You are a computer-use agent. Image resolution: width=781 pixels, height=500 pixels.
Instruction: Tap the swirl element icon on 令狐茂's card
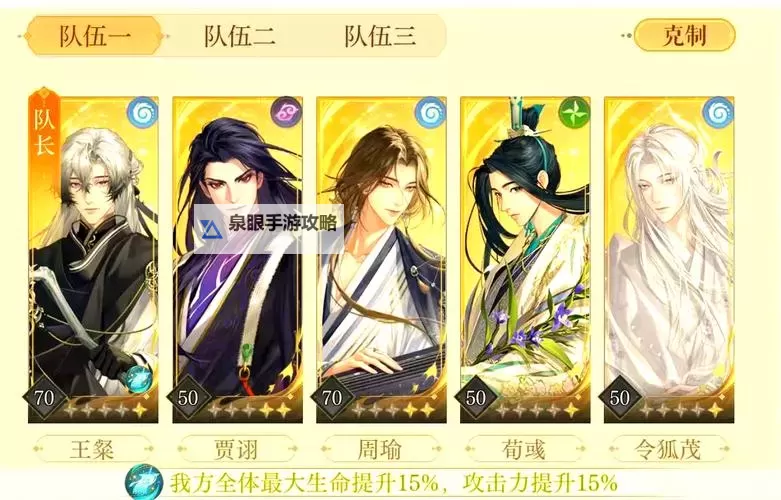point(718,113)
